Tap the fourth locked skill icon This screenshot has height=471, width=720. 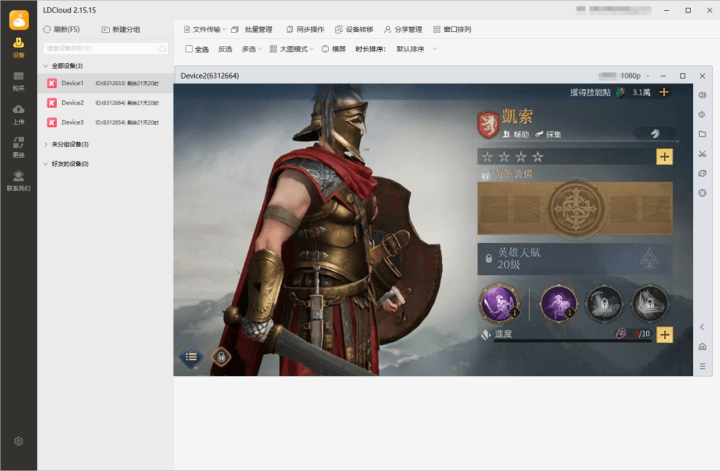tap(650, 303)
